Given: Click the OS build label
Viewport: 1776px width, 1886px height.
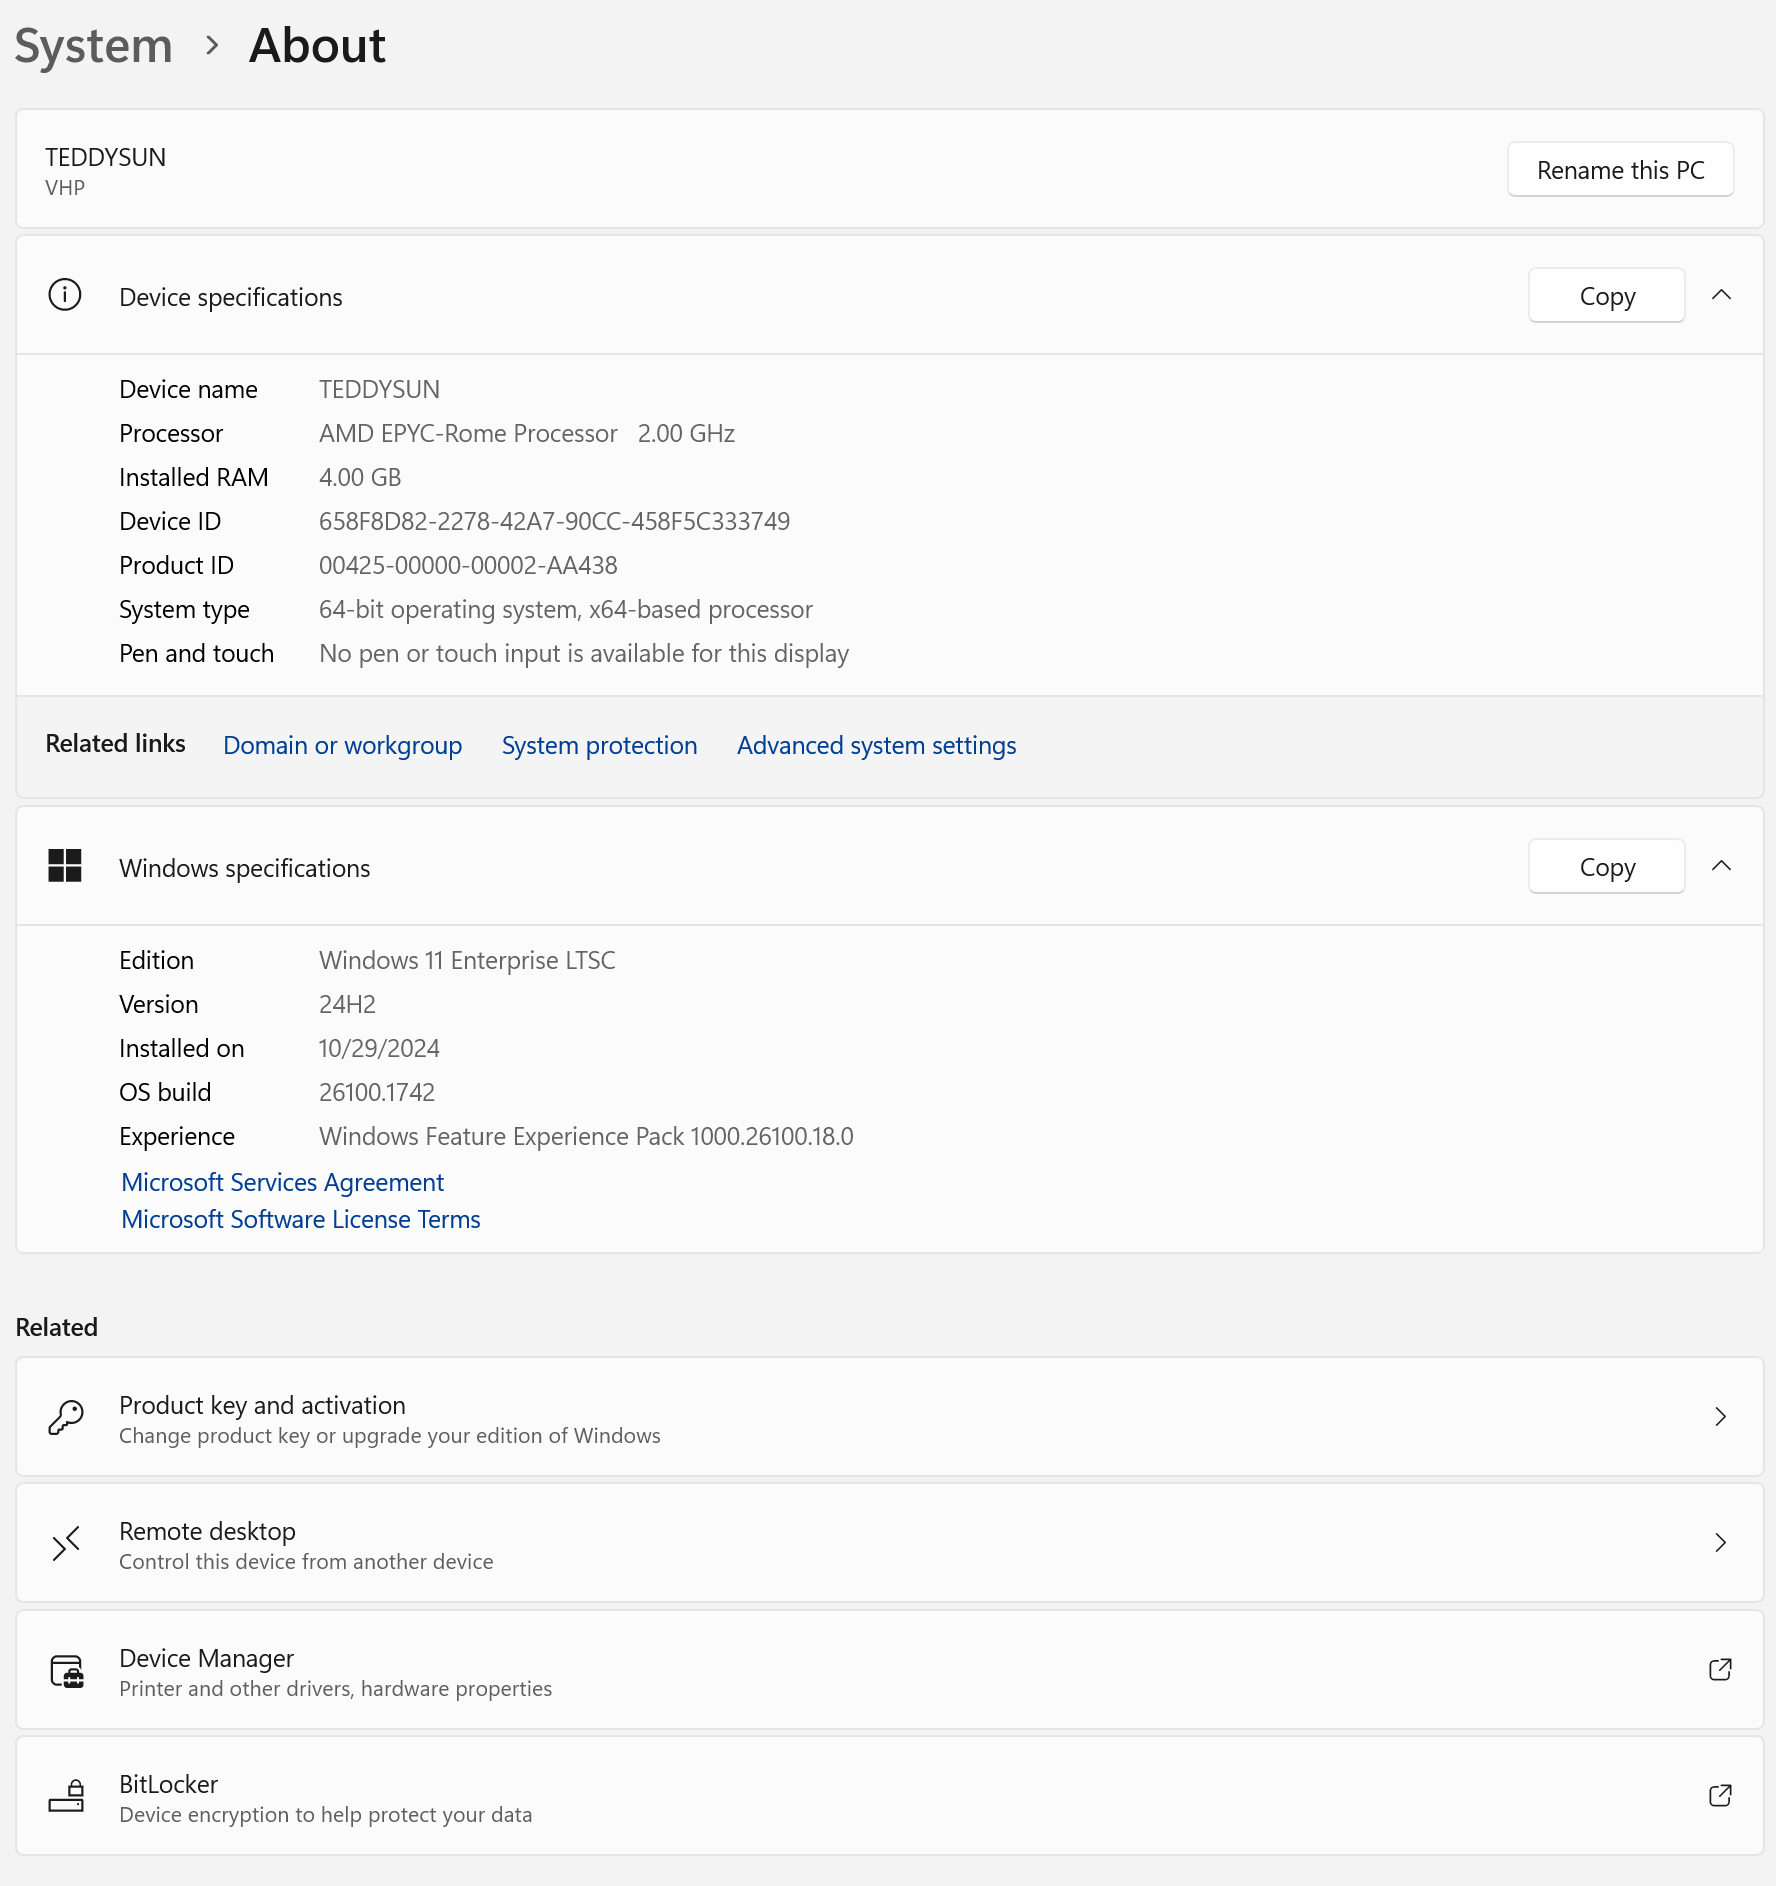Looking at the screenshot, I should point(165,1093).
